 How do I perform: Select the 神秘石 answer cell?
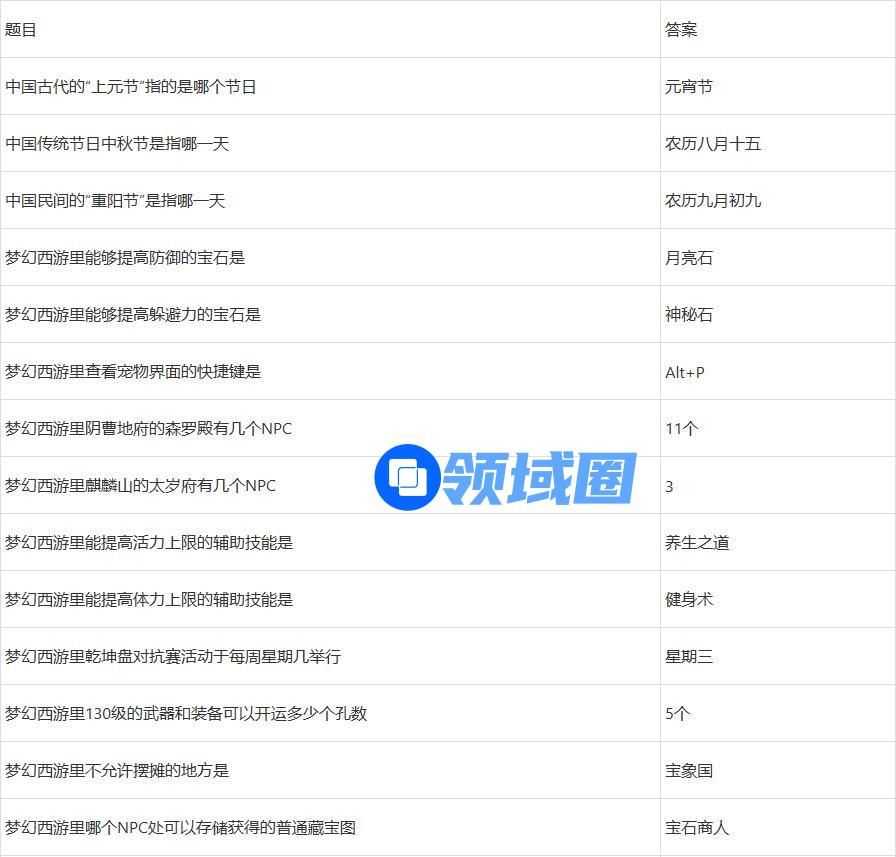pyautogui.click(x=689, y=315)
